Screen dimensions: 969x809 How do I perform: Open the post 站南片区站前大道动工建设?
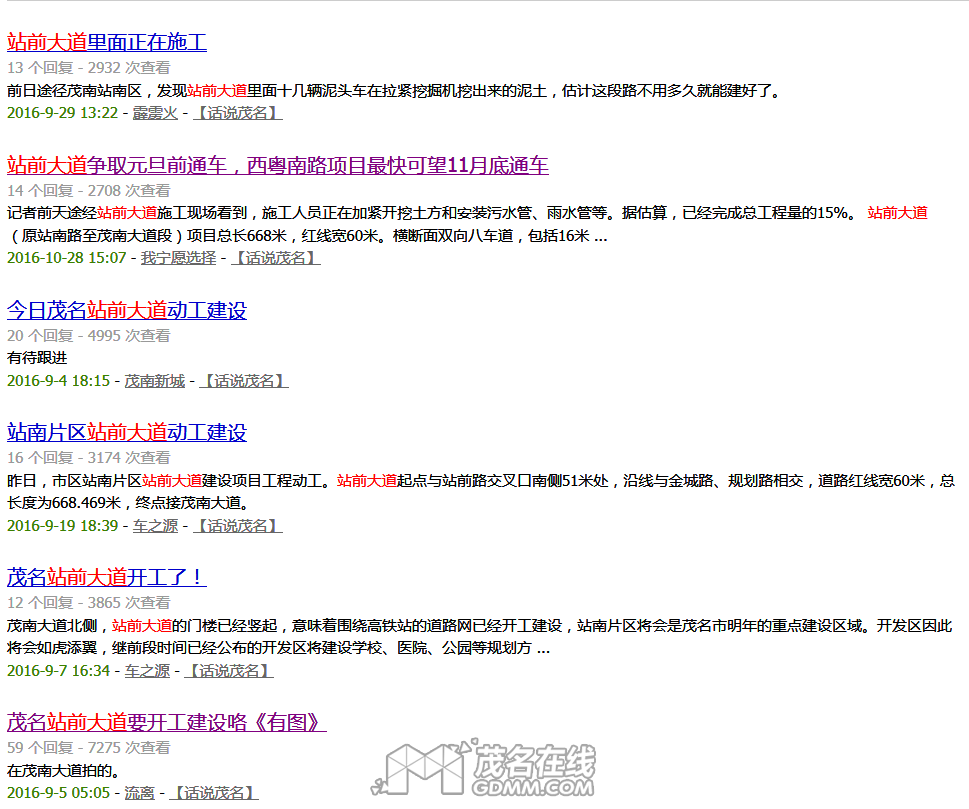click(x=126, y=432)
